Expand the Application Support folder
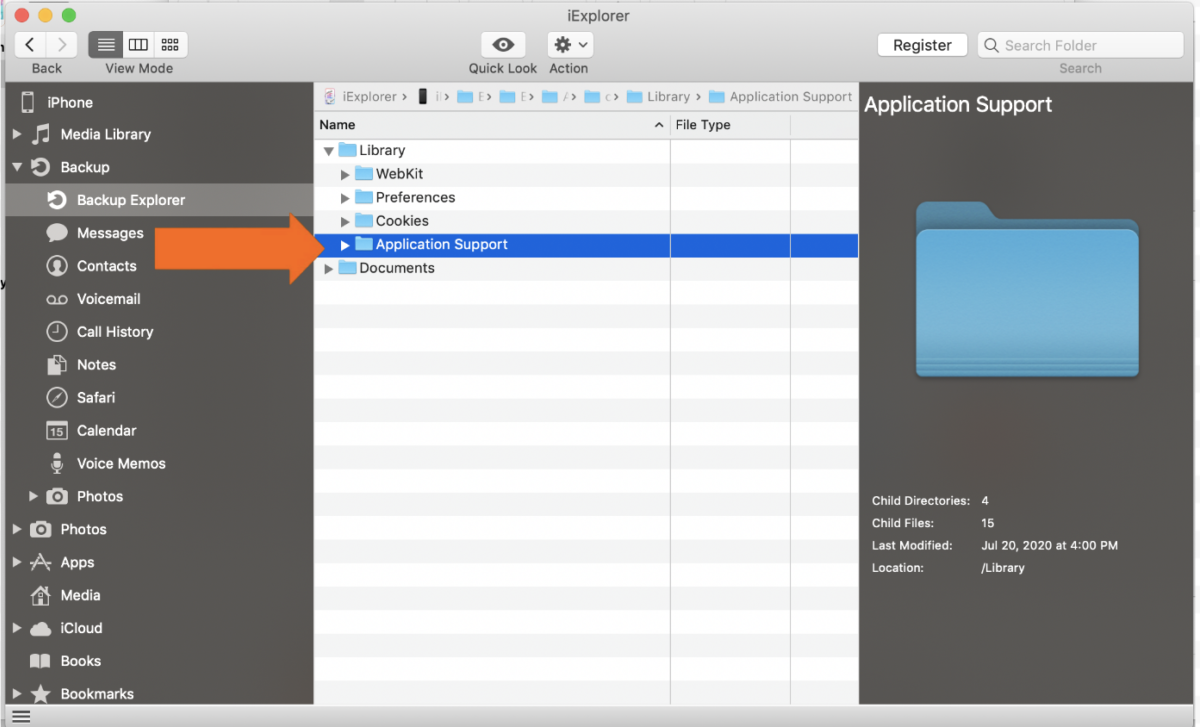Screen dimensions: 1200x727 click(344, 244)
